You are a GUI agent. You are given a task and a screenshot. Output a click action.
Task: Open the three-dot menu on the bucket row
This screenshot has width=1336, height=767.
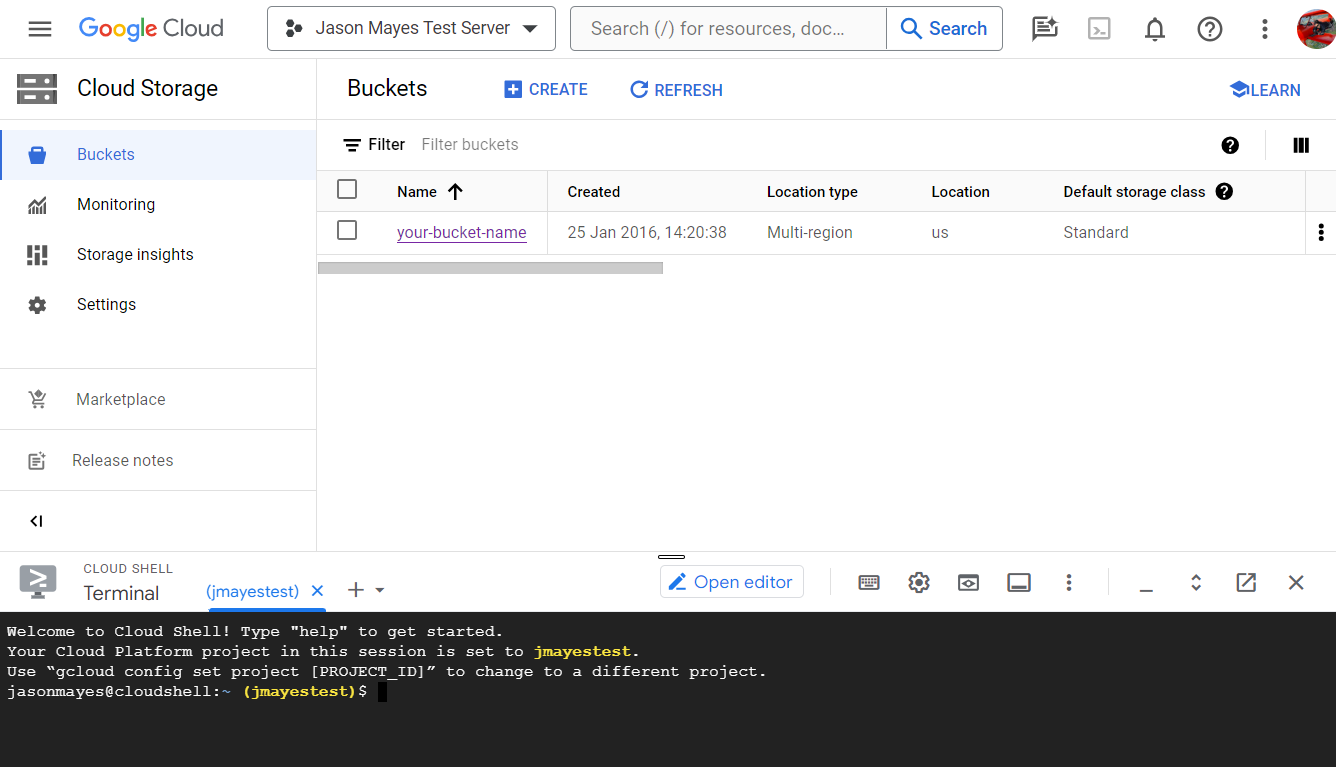[1321, 231]
